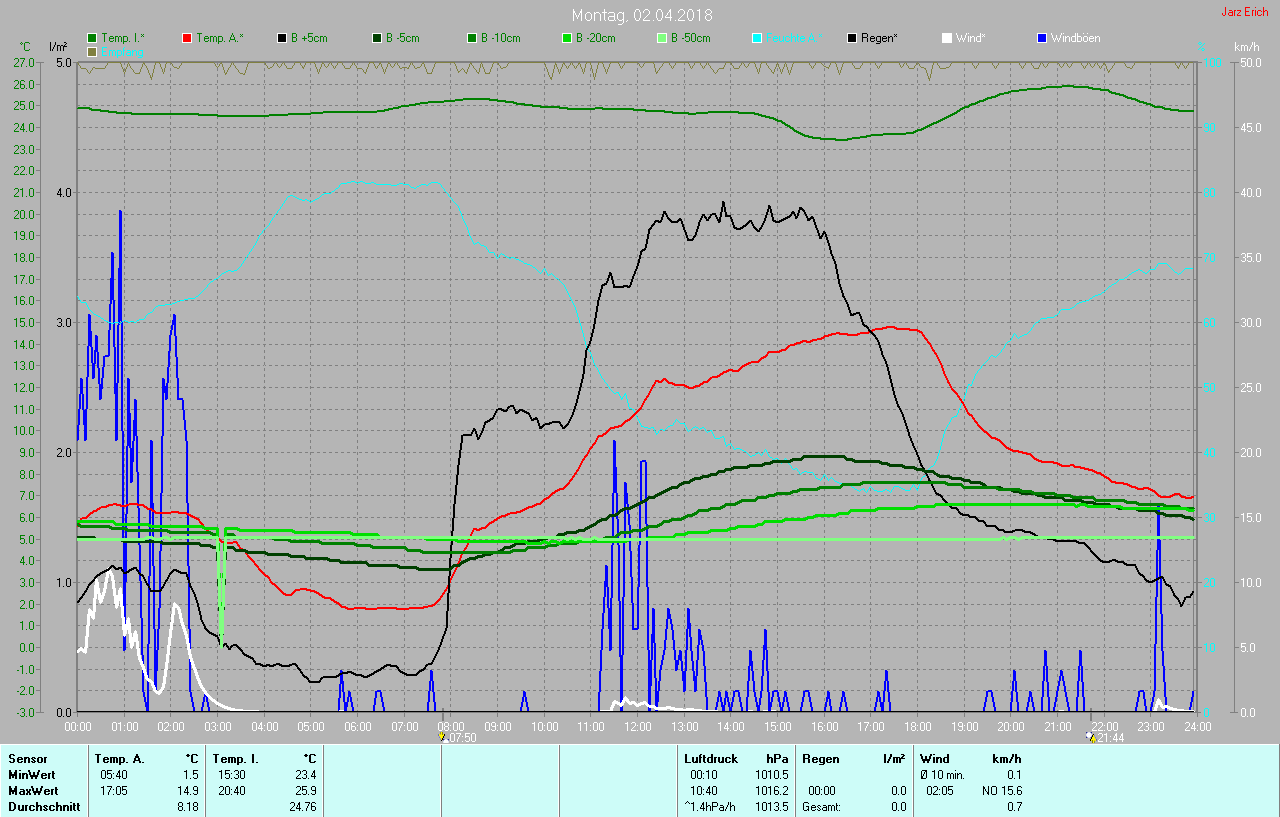The height and width of the screenshot is (817, 1280).
Task: Select the white Wind legend square
Action: coord(947,38)
